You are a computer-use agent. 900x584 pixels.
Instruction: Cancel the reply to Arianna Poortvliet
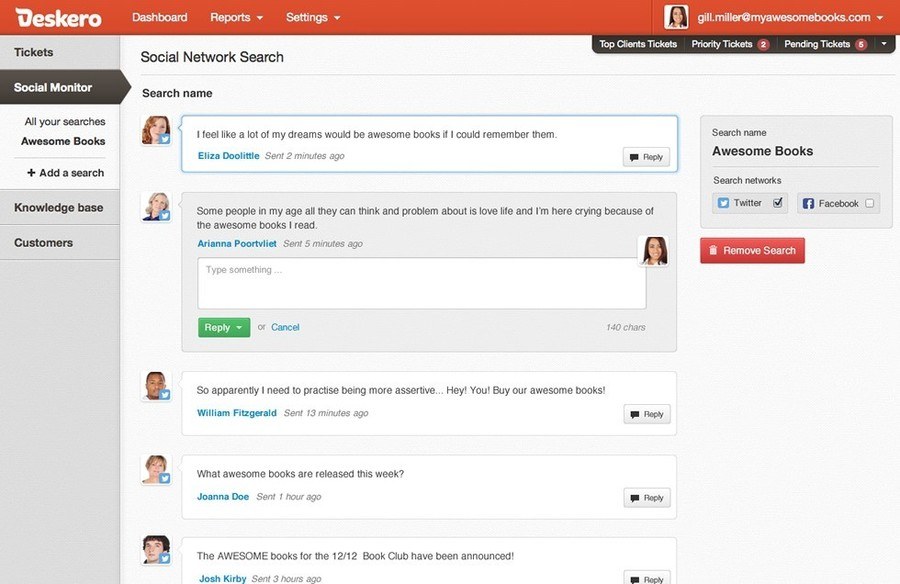click(285, 327)
